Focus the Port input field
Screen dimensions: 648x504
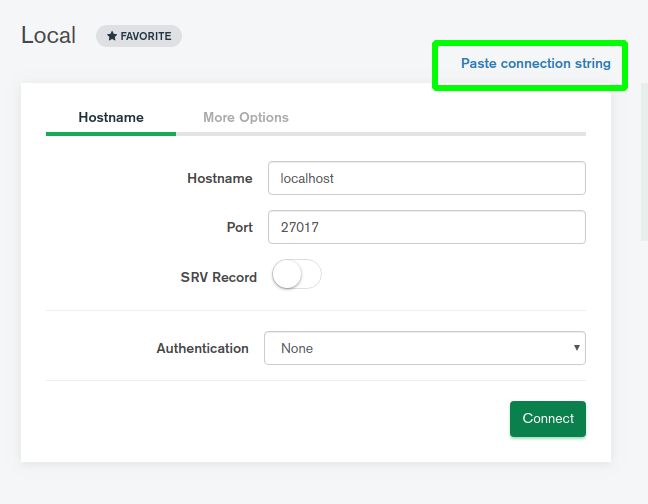426,227
